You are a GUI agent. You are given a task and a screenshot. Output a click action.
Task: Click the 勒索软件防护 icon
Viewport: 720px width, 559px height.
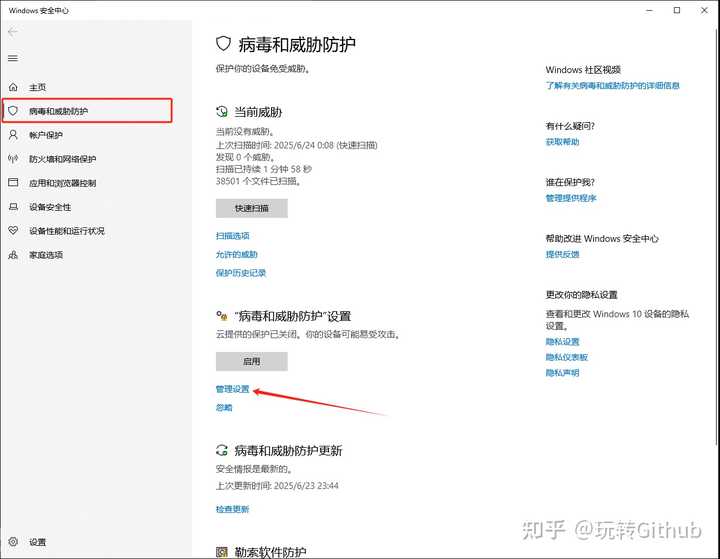[222, 552]
